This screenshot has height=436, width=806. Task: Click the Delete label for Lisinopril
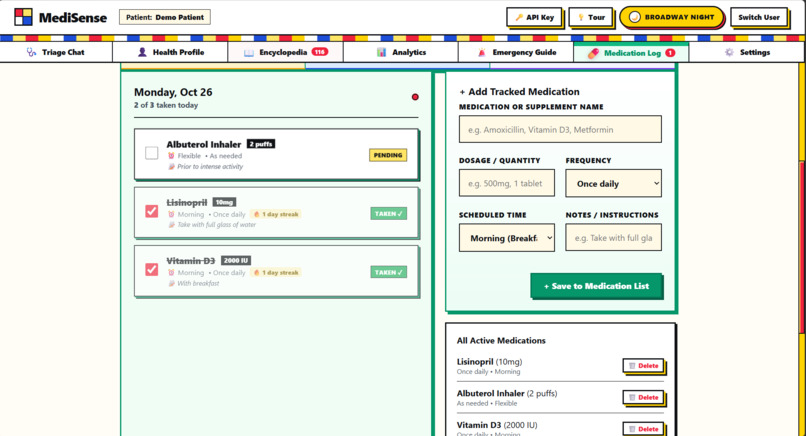(648, 366)
